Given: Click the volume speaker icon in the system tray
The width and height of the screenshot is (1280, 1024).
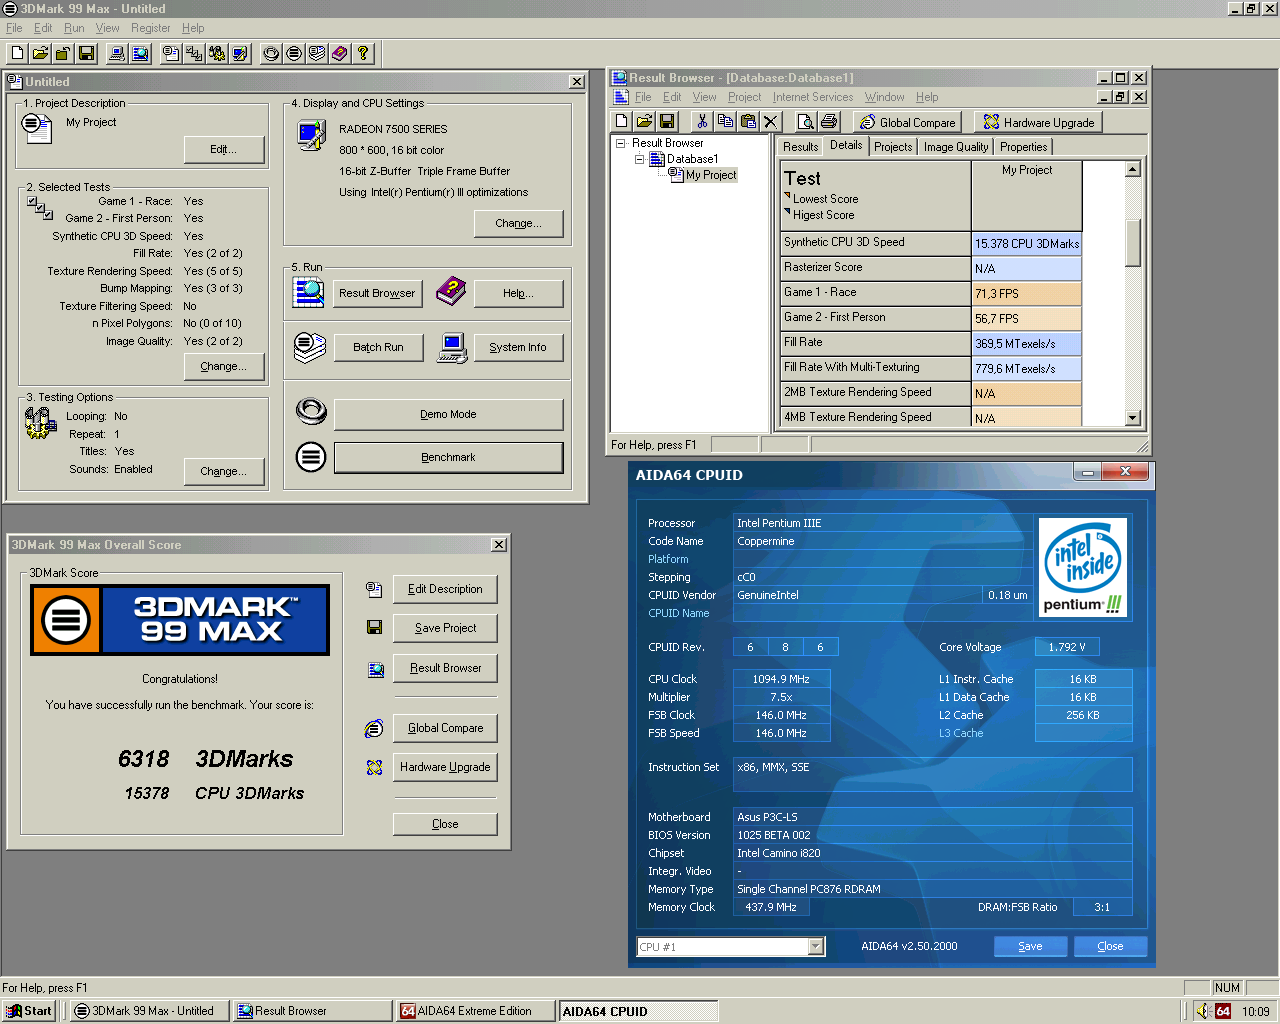Looking at the screenshot, I should click(1203, 1011).
